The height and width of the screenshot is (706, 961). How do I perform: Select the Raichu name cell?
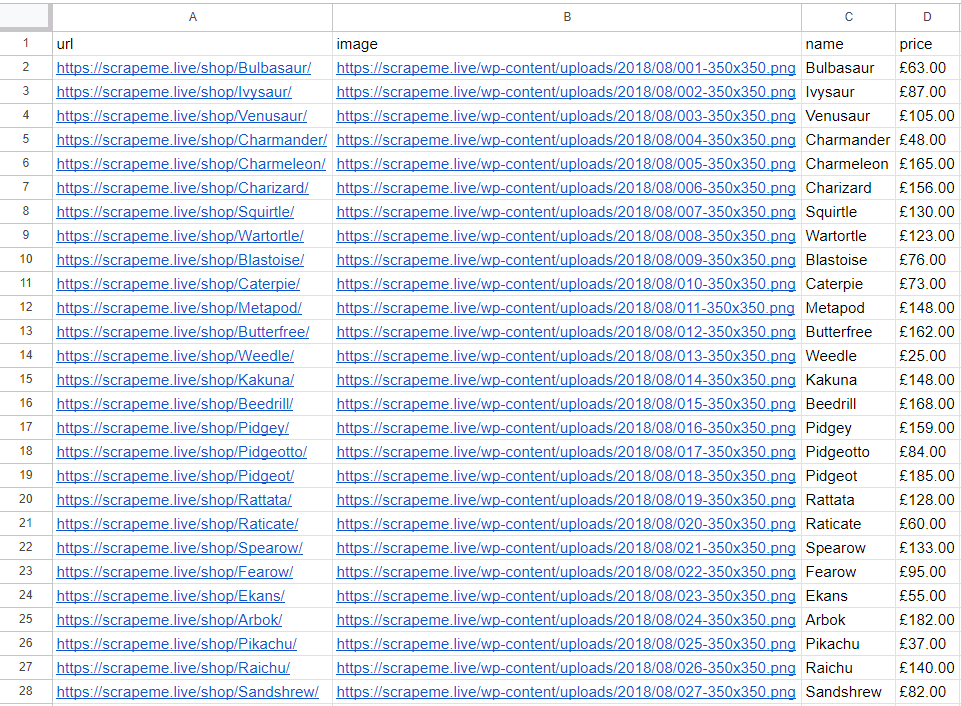848,668
